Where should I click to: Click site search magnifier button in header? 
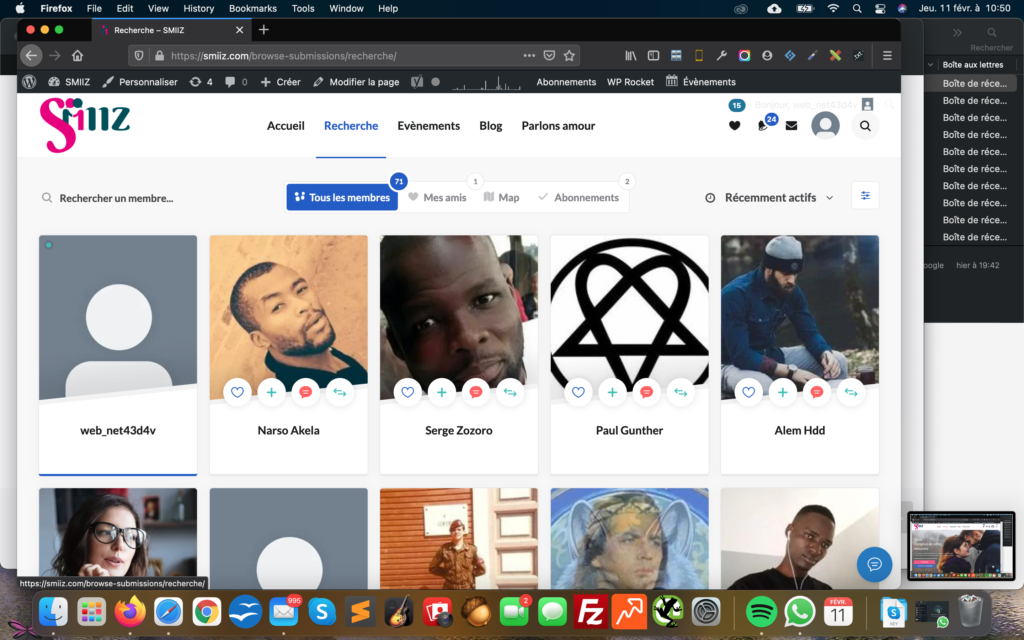pyautogui.click(x=865, y=126)
